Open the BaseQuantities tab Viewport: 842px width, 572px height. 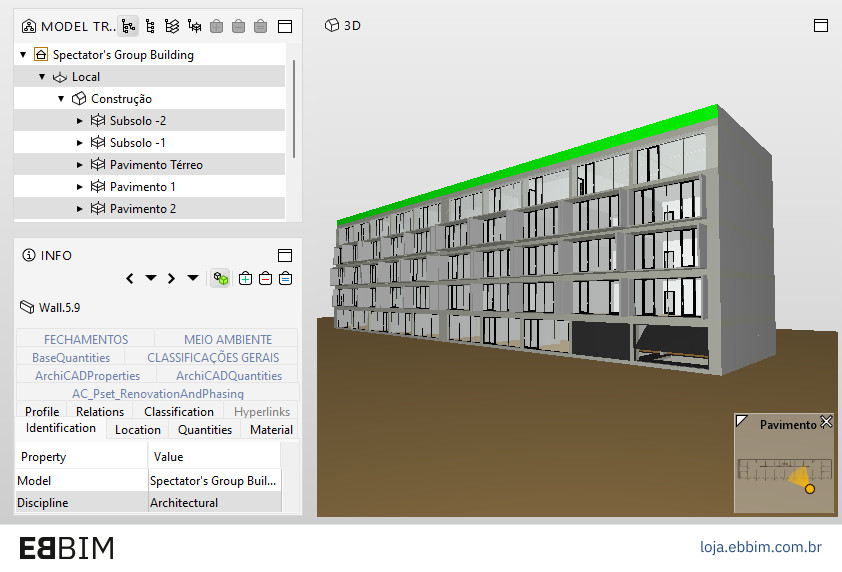(71, 358)
